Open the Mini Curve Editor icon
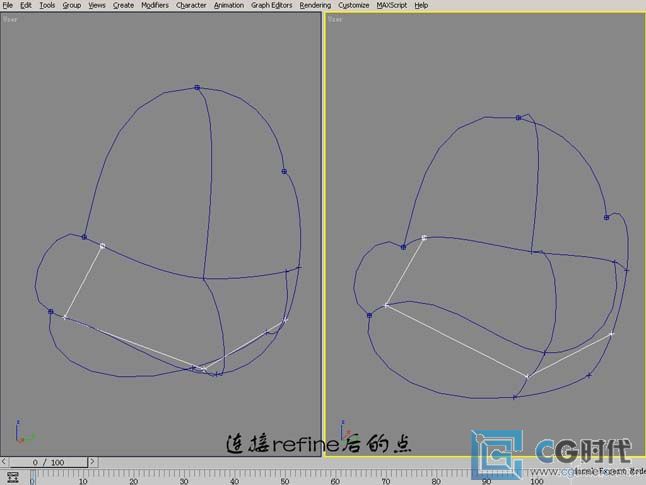 coord(13,477)
